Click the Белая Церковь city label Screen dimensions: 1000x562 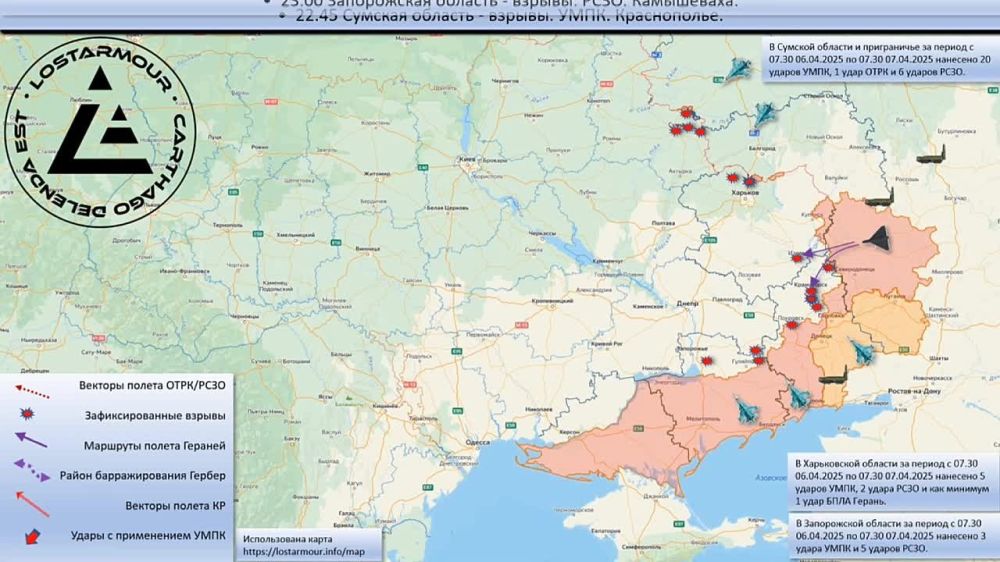pyautogui.click(x=446, y=208)
